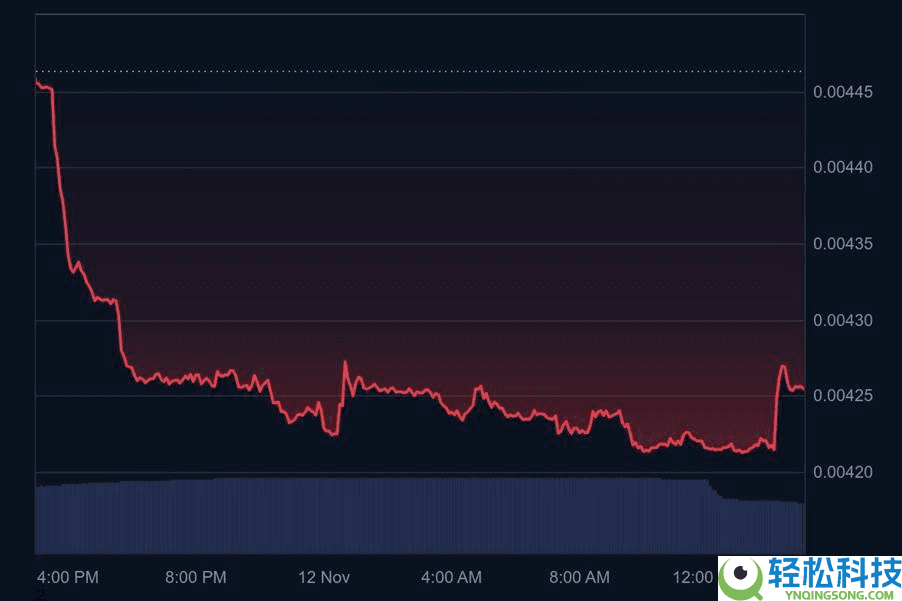Screen dimensions: 902x601
Task: Click the price spike peak near 12 Nov
Action: coord(345,362)
